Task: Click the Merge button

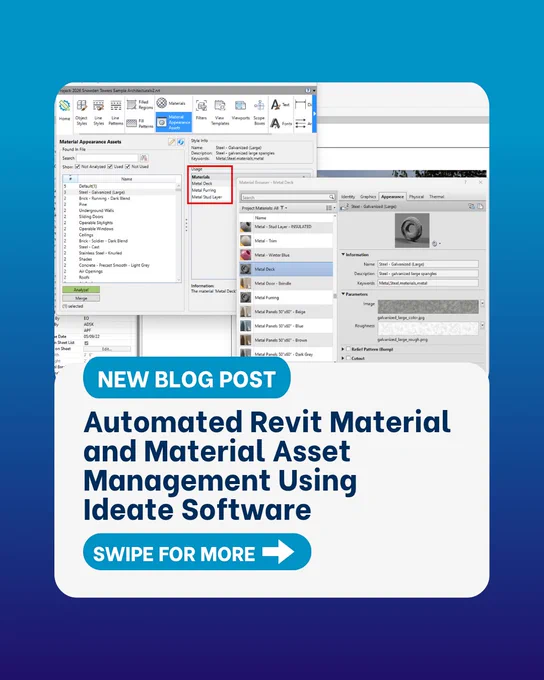Action: tap(81, 298)
